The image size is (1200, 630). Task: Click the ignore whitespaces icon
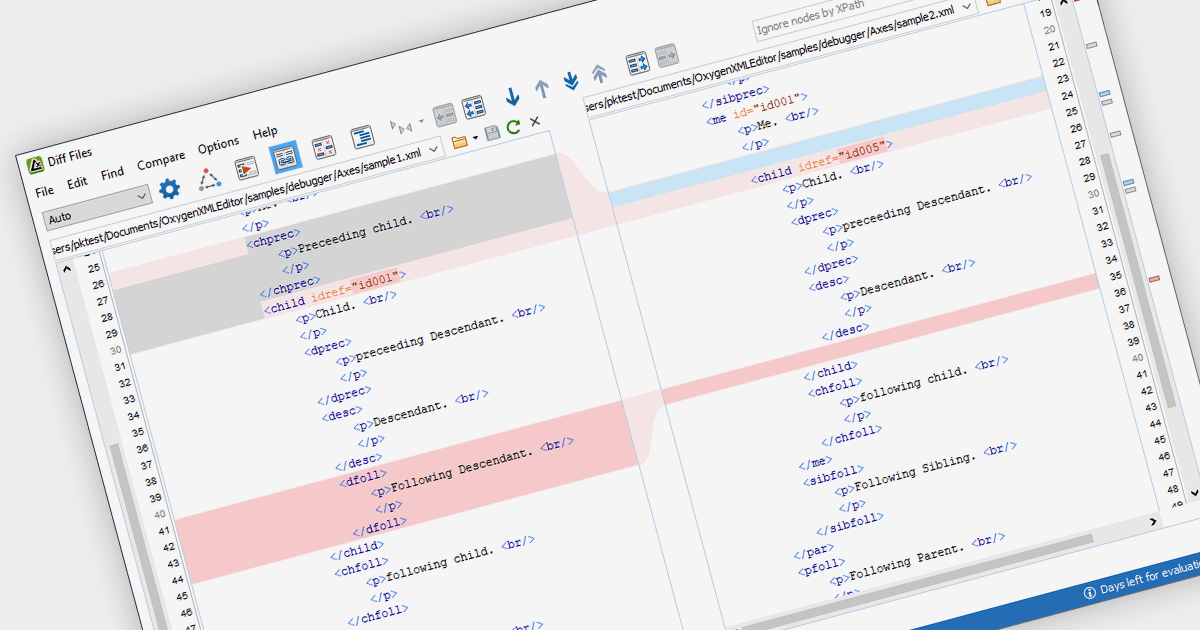click(x=323, y=149)
